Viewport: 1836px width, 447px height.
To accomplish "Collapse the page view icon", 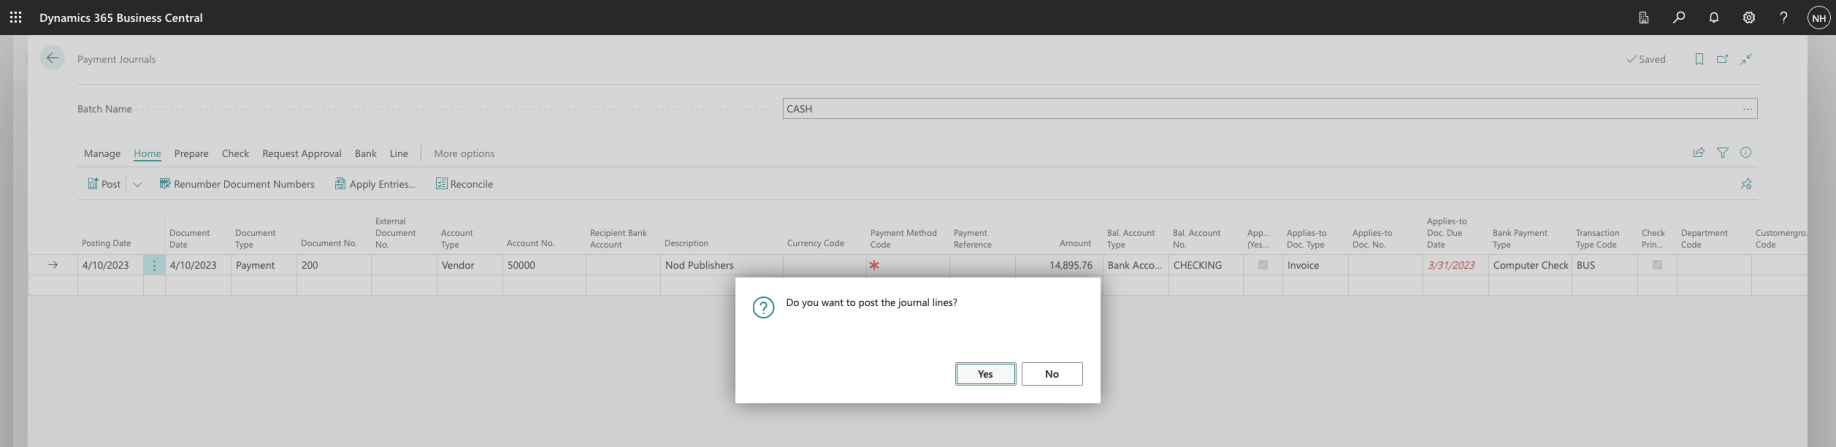I will coord(1746,59).
